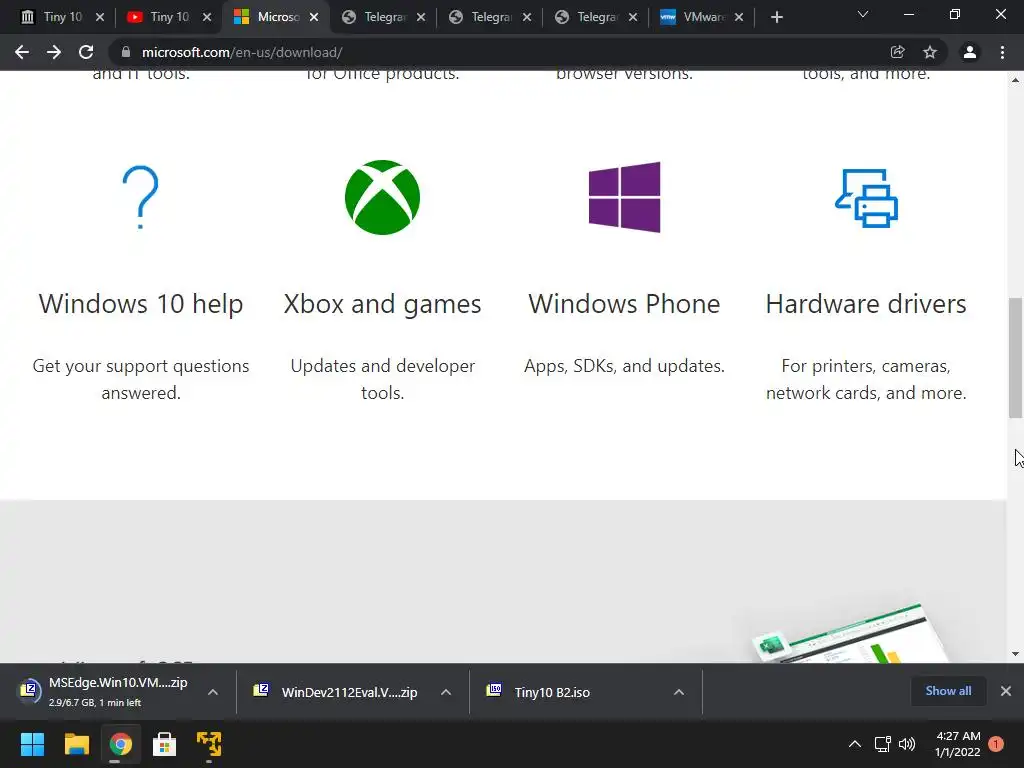Click 'For printers, cameras, network cards' text

(866, 379)
